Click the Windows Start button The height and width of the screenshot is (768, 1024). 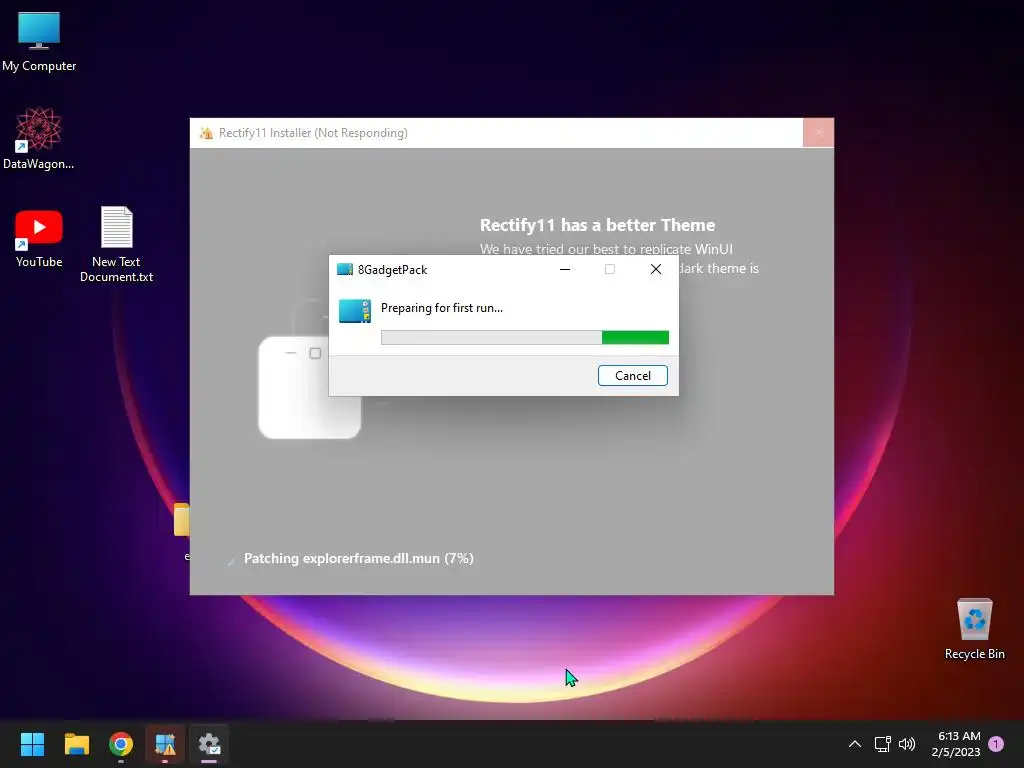tap(32, 744)
